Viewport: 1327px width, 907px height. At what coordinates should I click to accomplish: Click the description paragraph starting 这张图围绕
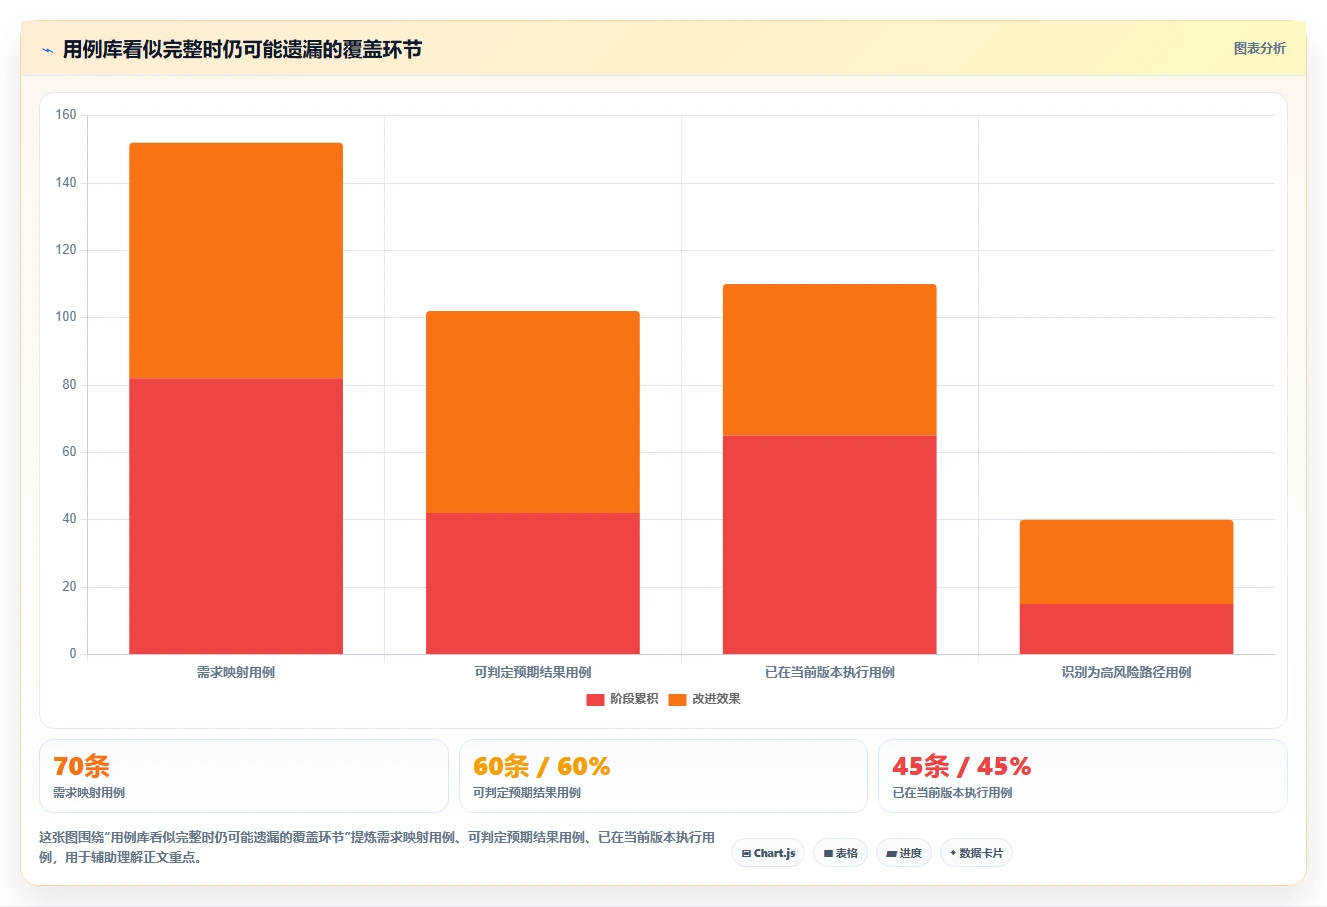pyautogui.click(x=377, y=847)
